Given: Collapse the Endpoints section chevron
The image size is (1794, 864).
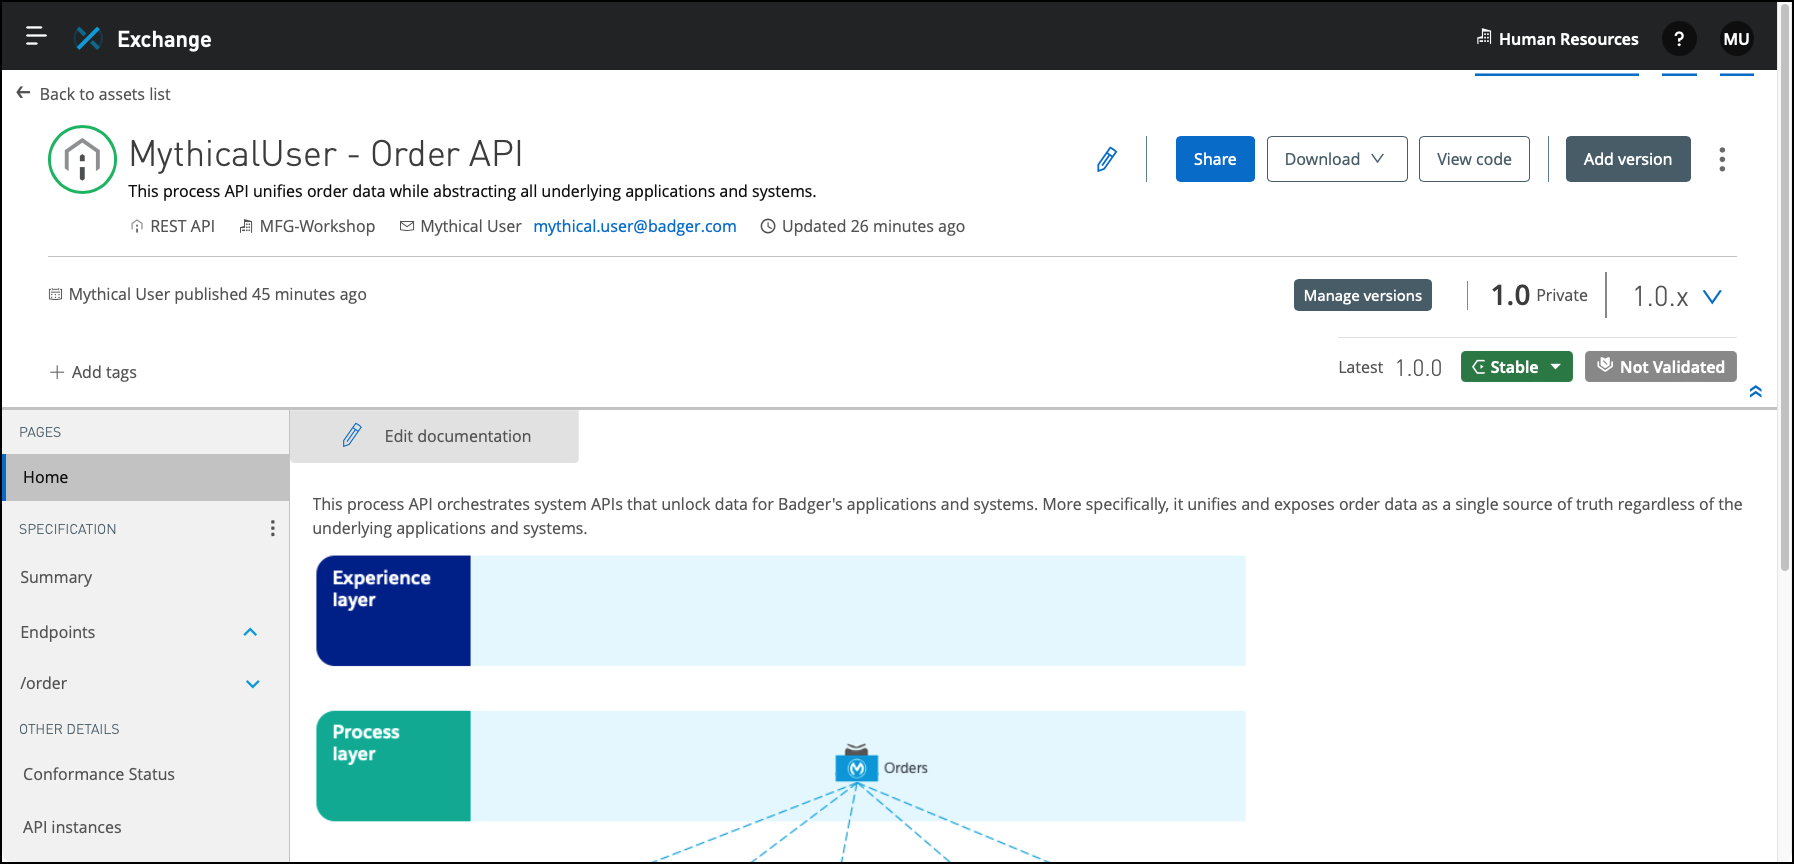Looking at the screenshot, I should click(250, 632).
